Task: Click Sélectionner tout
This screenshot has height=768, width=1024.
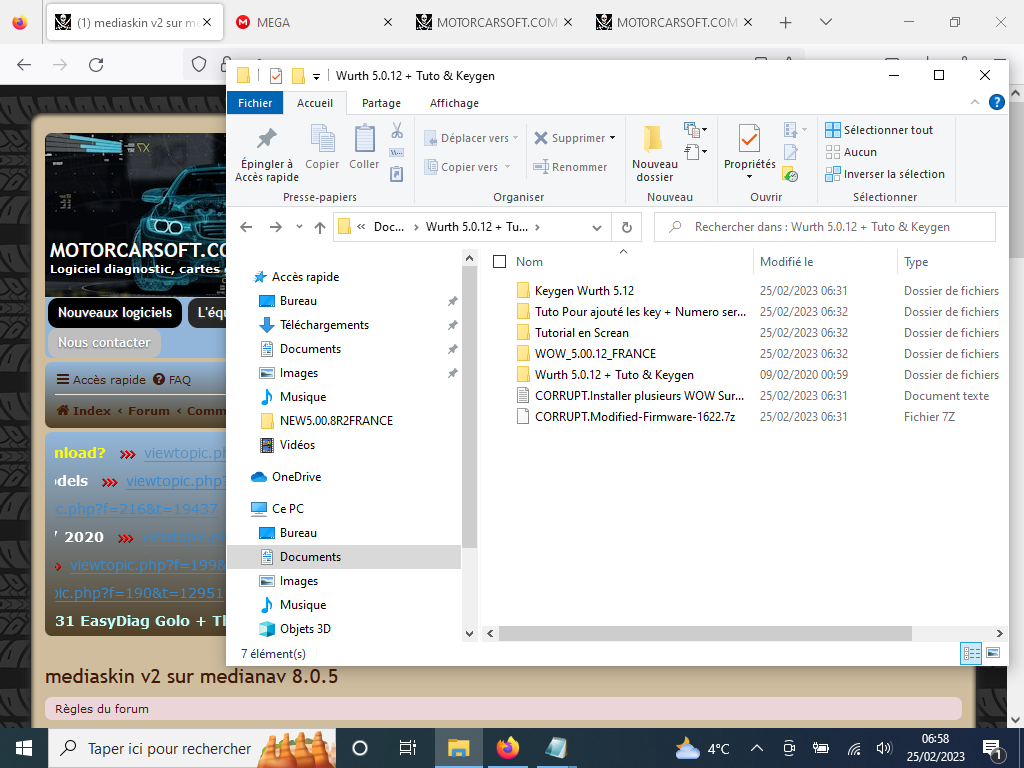Action: (879, 130)
